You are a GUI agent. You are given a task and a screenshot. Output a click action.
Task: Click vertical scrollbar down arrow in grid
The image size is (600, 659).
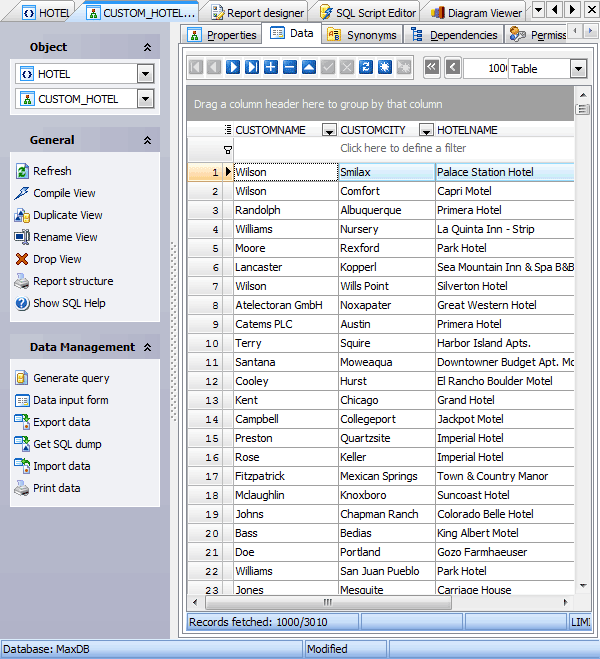pos(583,585)
